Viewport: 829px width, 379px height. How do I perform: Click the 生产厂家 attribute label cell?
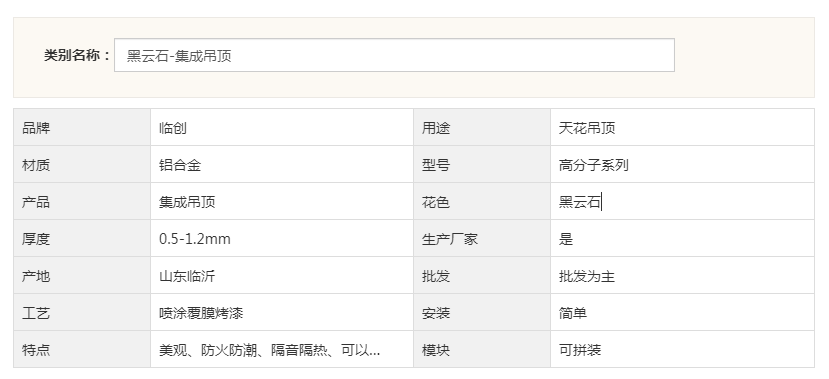482,238
